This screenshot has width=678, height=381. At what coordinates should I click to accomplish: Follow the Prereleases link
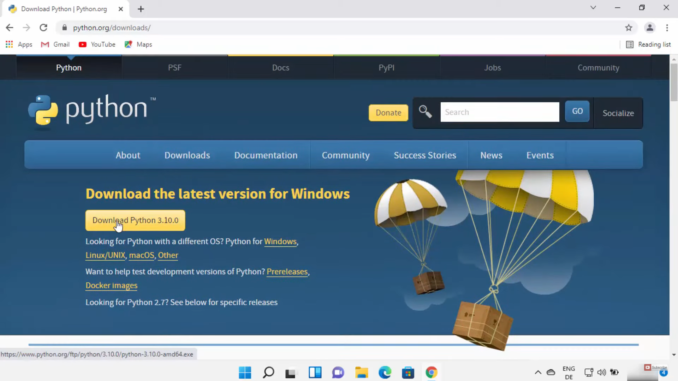[287, 272]
